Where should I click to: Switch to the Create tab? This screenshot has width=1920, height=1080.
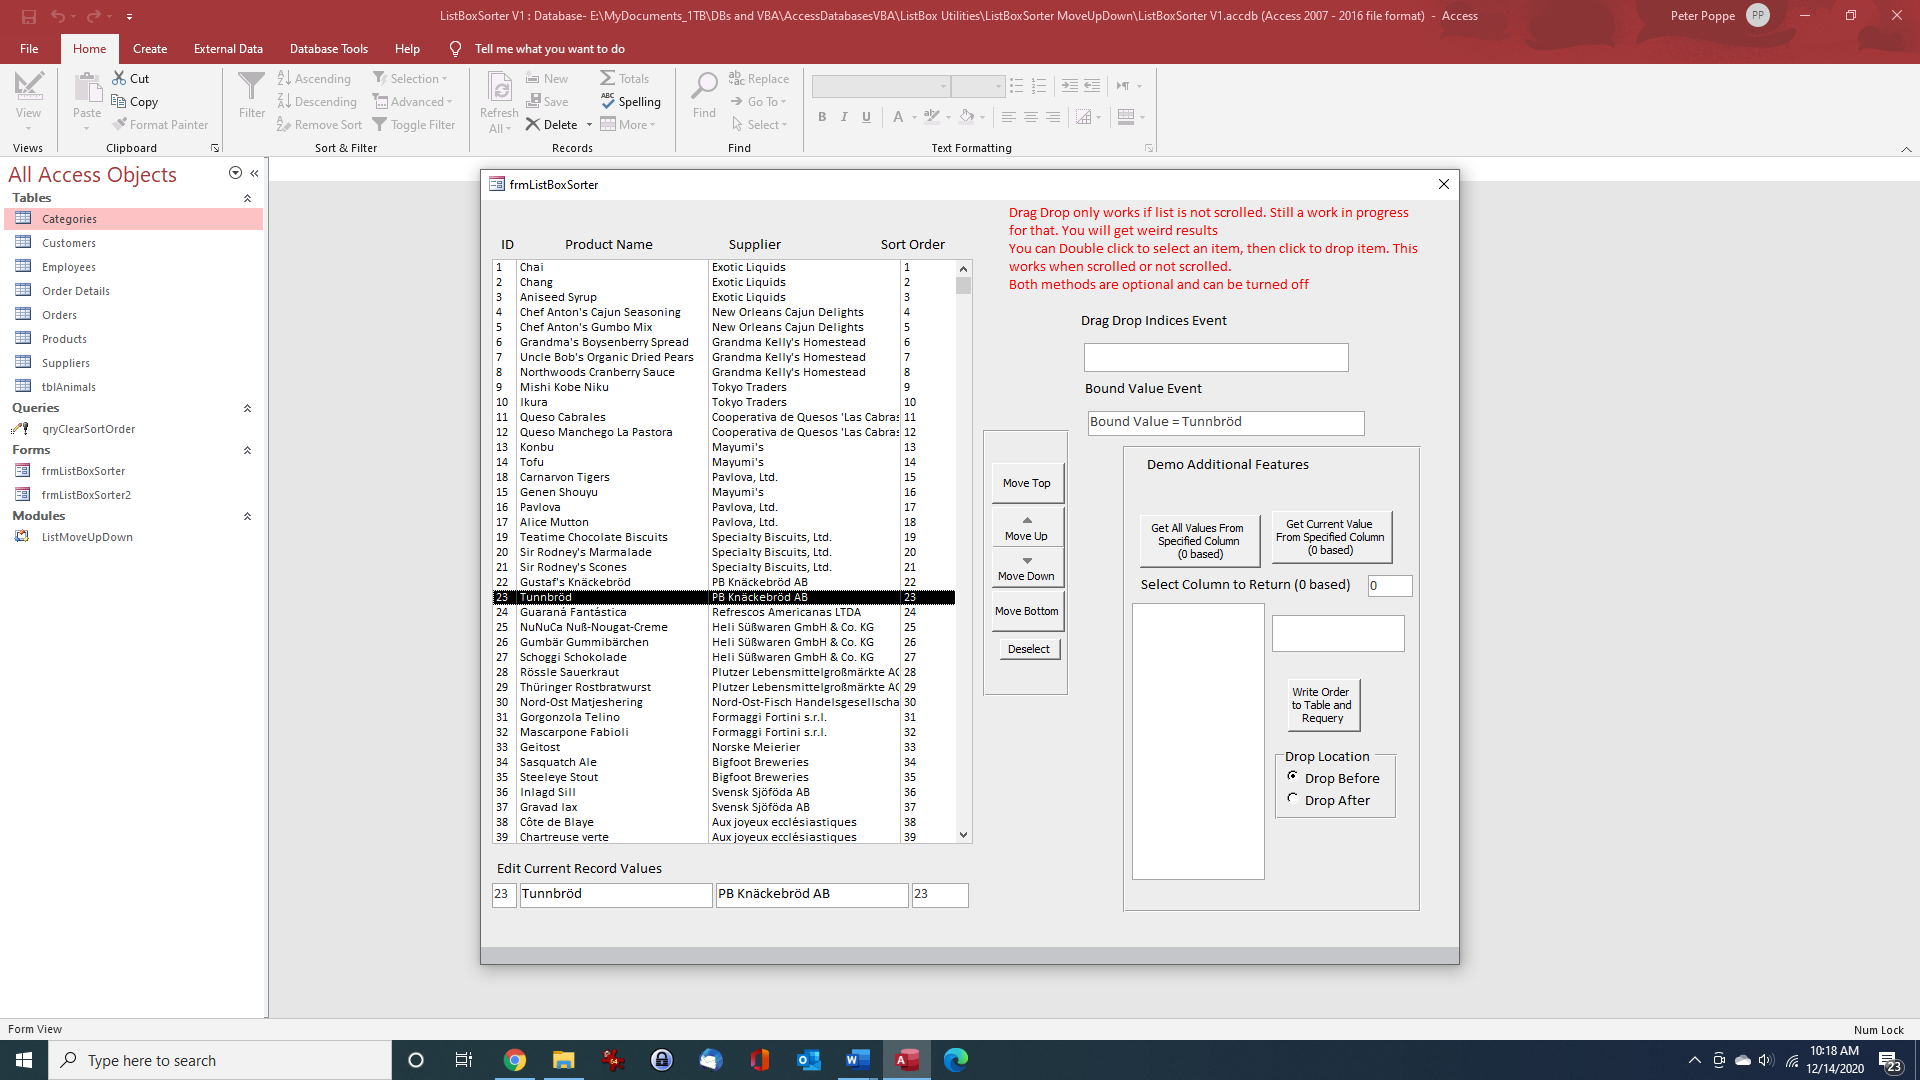[x=150, y=49]
